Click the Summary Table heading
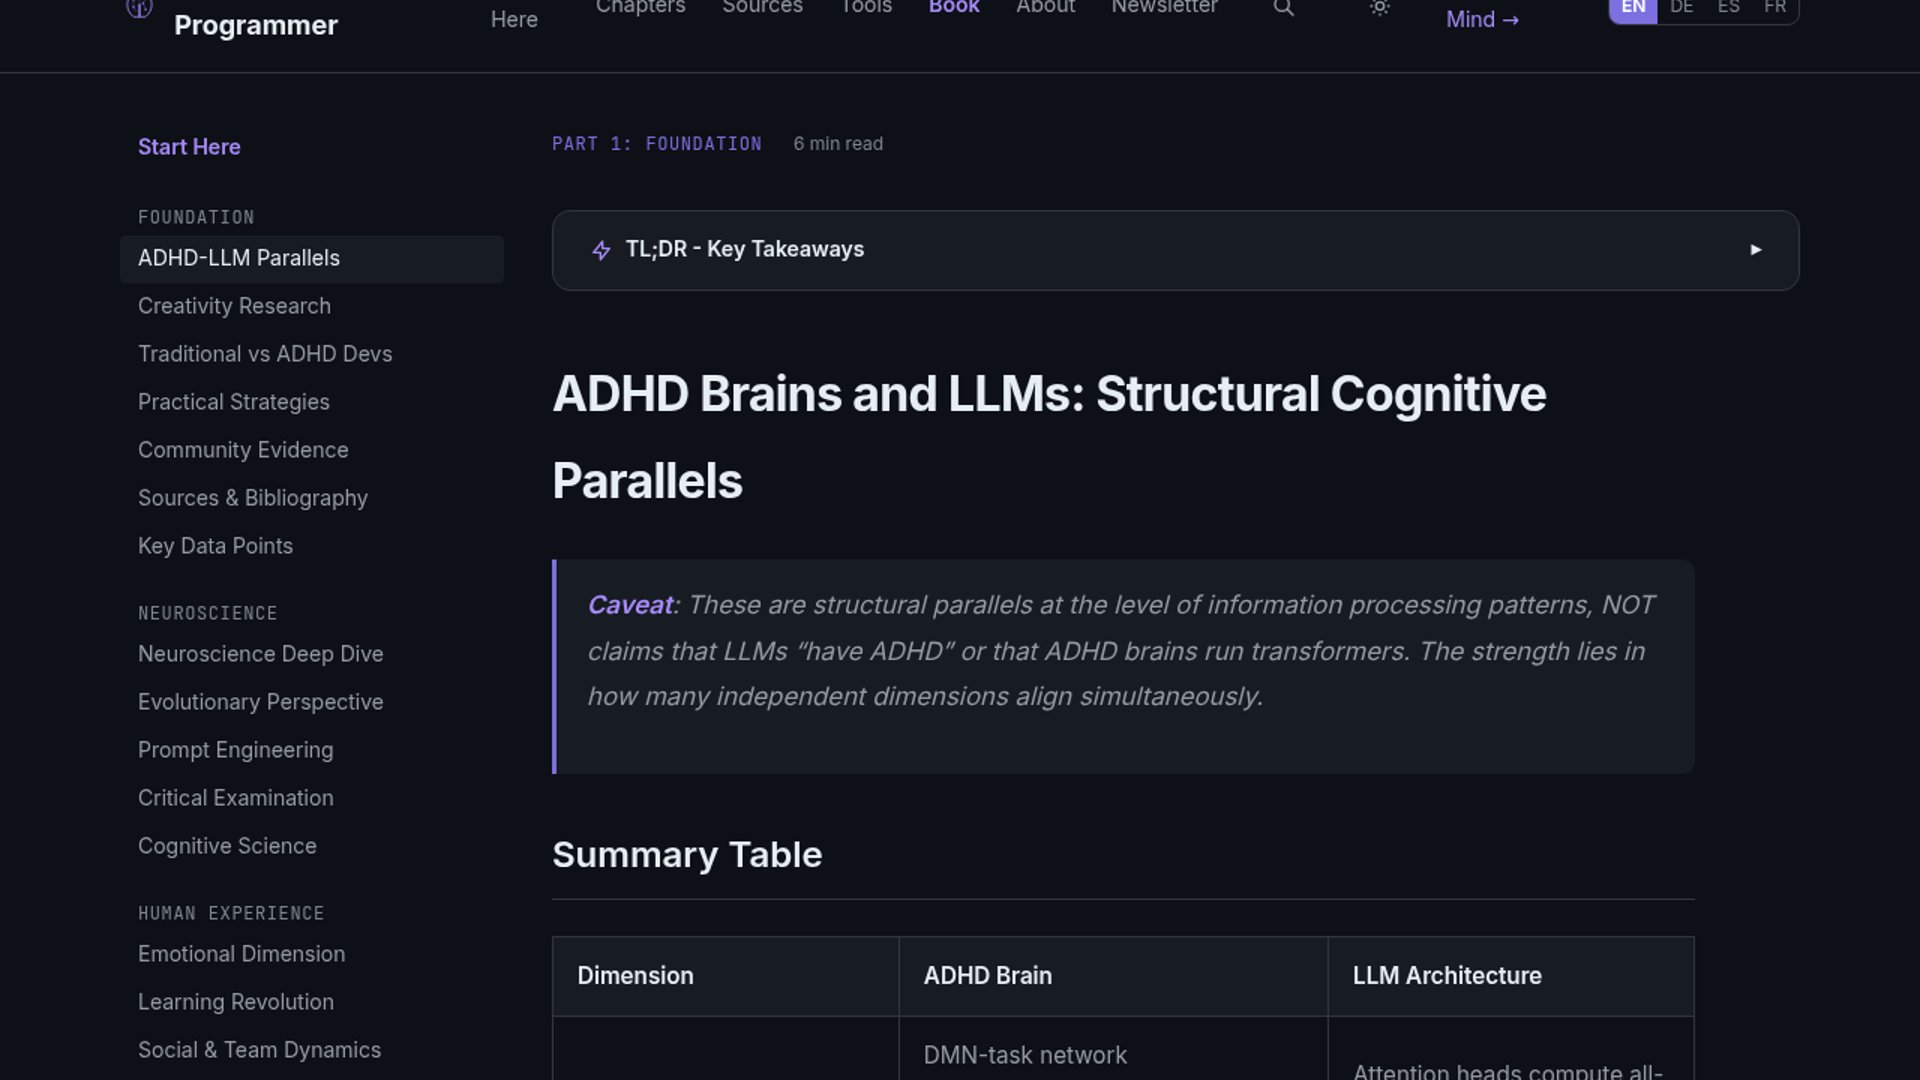1920x1080 pixels. point(687,855)
